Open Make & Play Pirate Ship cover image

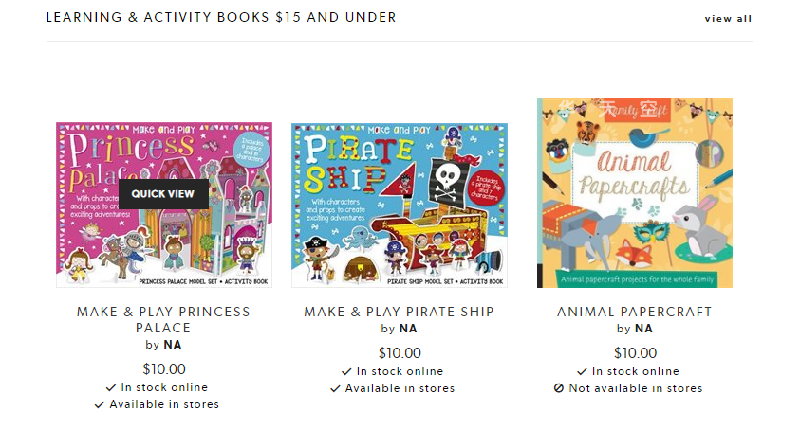pyautogui.click(x=399, y=205)
